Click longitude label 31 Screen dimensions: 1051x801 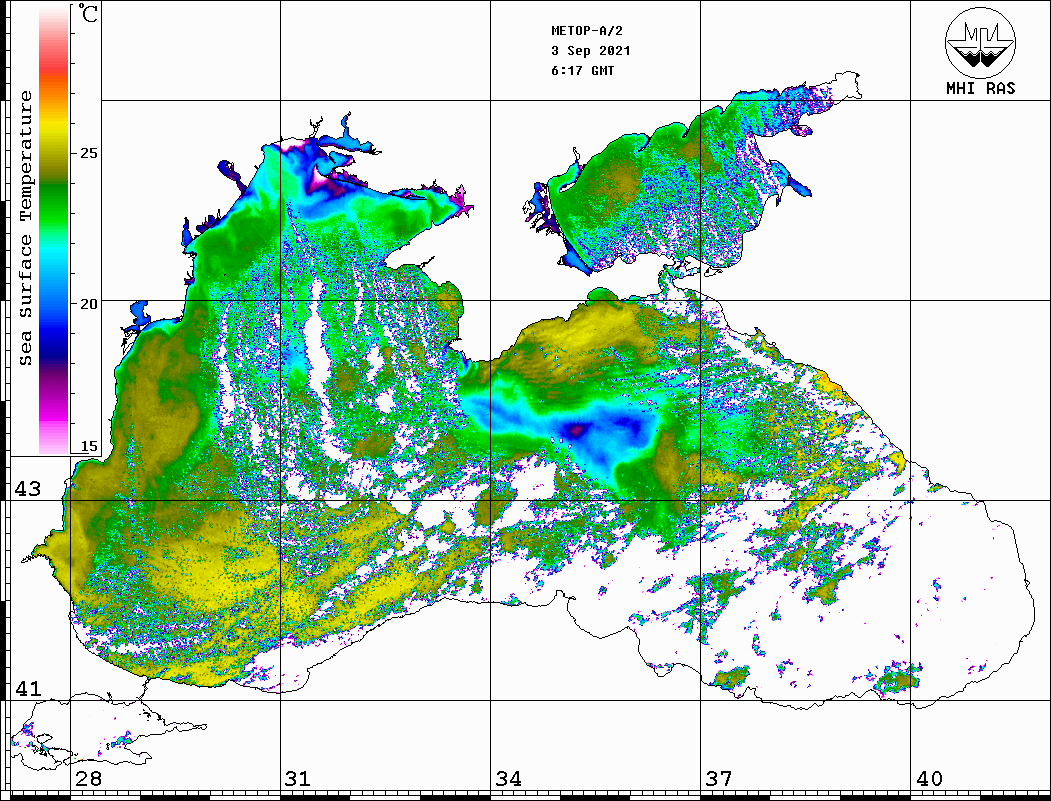click(x=298, y=778)
